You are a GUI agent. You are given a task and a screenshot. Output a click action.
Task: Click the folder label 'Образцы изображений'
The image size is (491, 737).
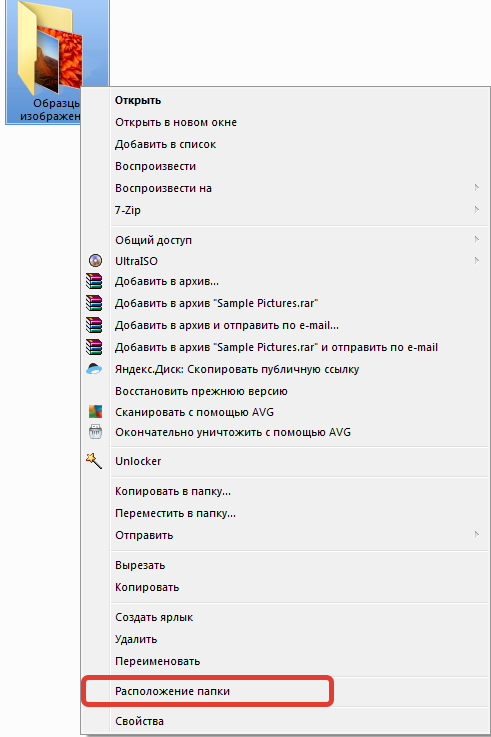50,110
